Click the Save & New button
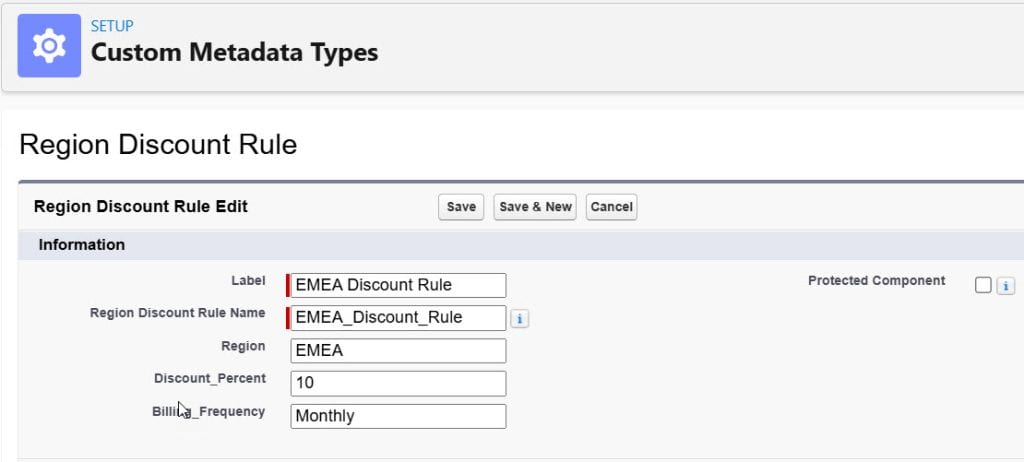 tap(535, 207)
